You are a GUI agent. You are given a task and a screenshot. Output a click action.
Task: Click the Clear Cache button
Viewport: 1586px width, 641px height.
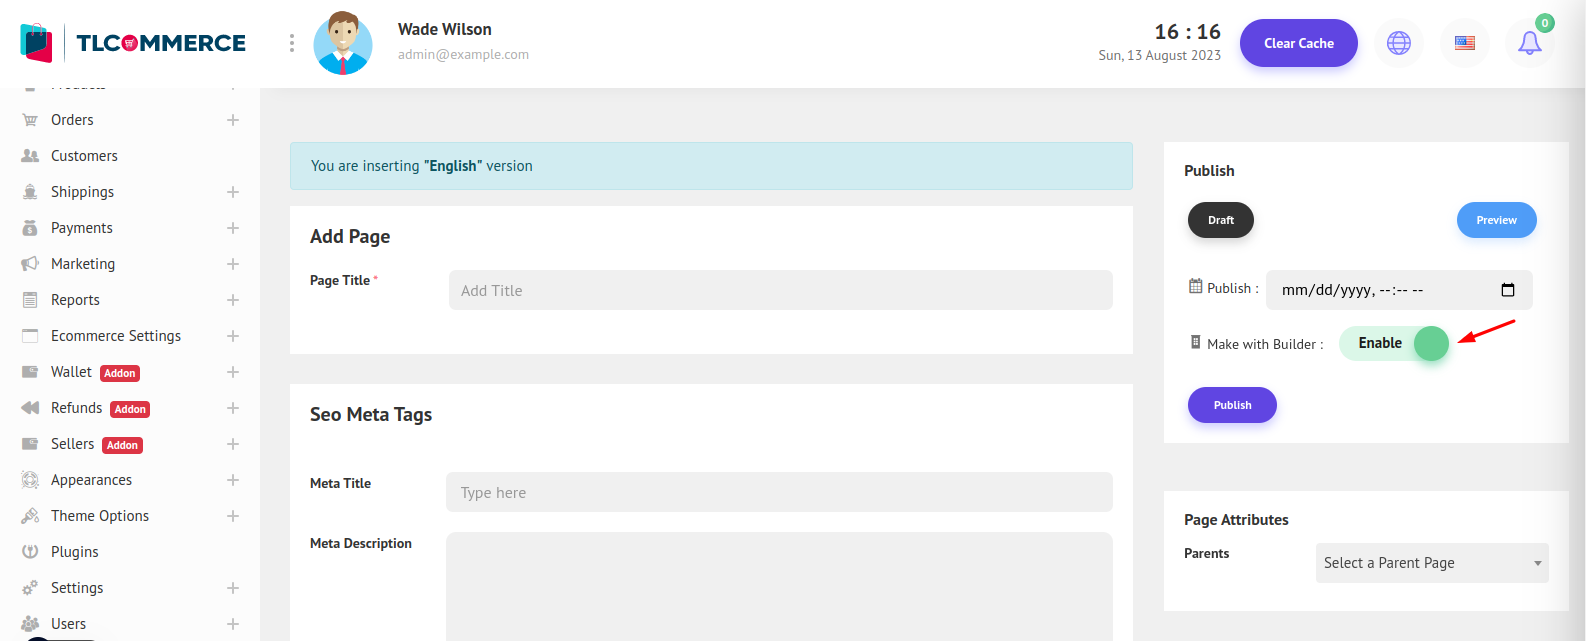[x=1298, y=43]
